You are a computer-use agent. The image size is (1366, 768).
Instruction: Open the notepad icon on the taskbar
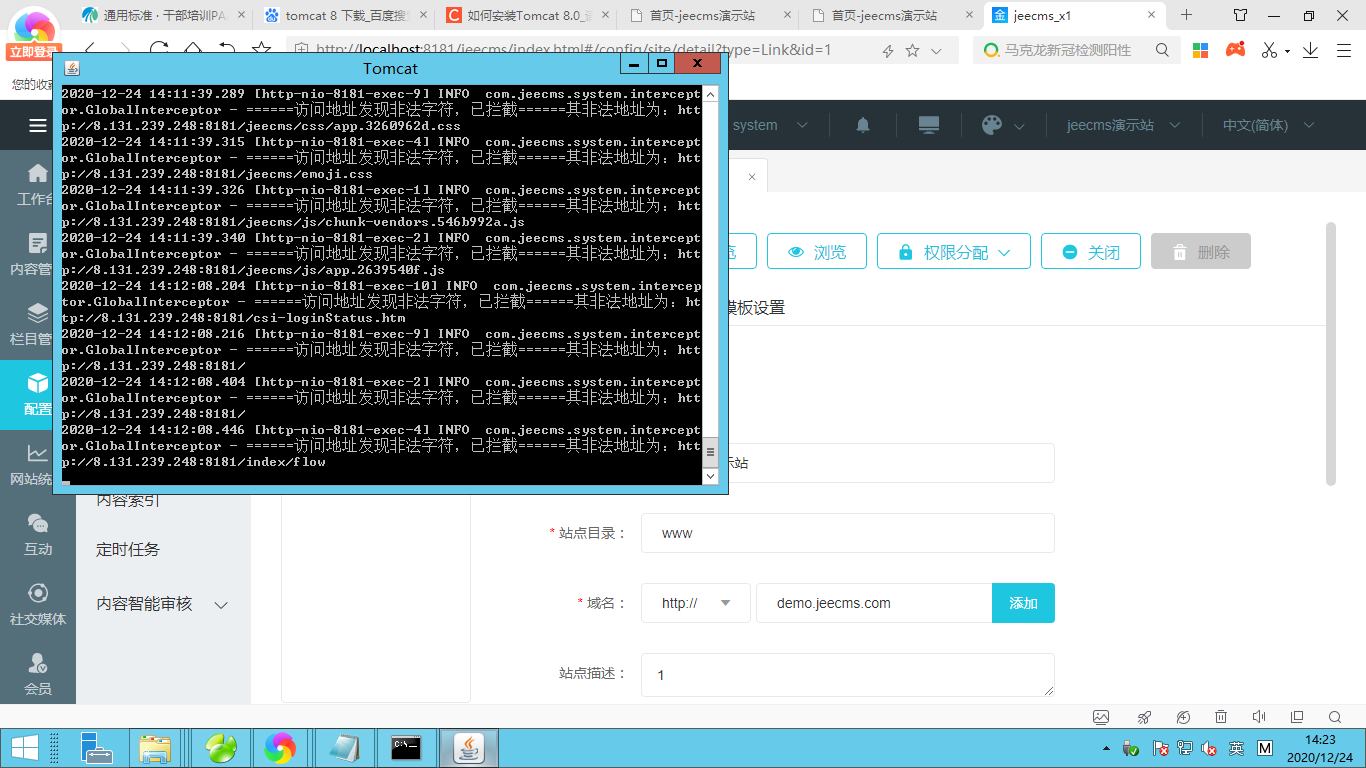pyautogui.click(x=343, y=748)
